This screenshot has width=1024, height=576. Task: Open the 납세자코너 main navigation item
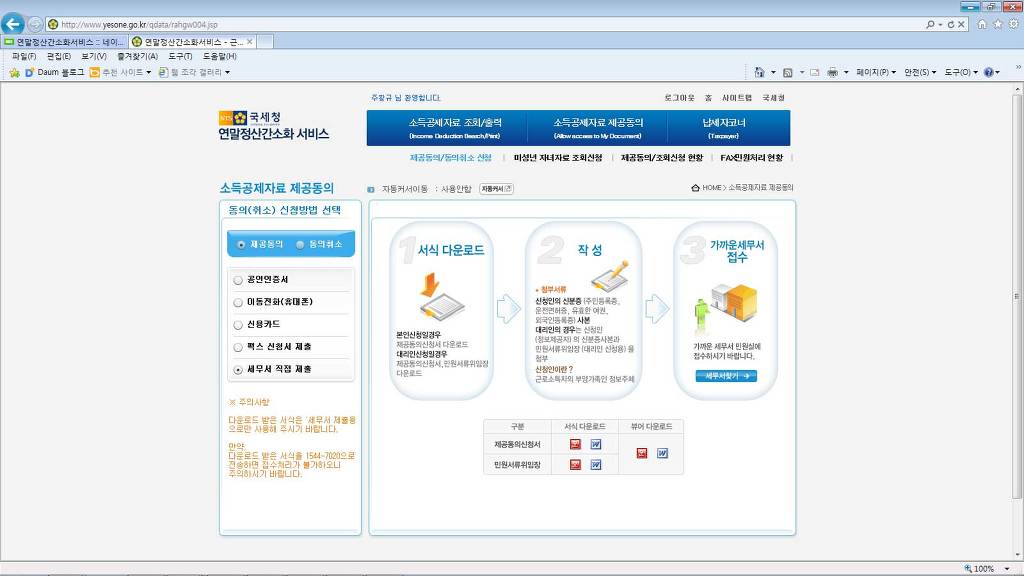click(x=724, y=128)
